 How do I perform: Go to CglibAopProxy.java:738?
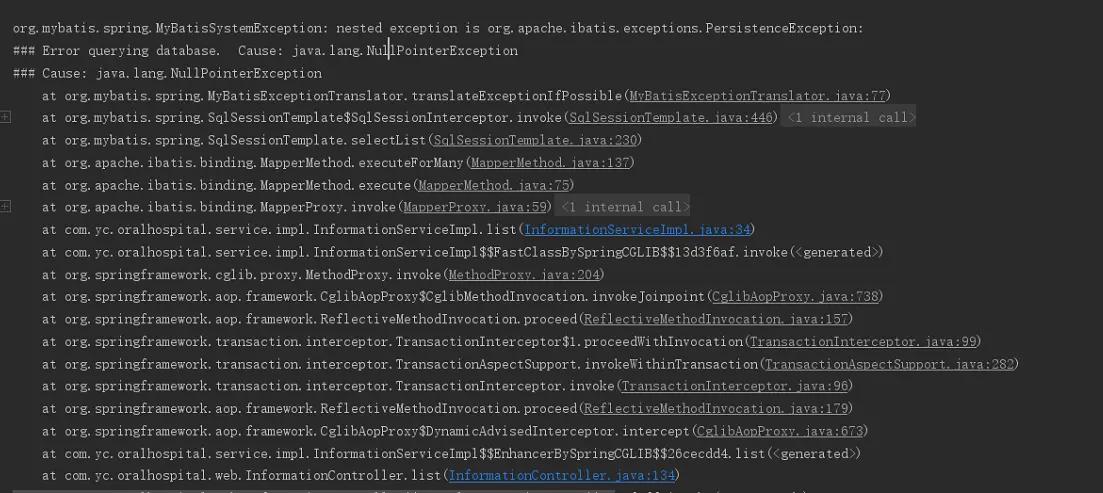point(795,297)
